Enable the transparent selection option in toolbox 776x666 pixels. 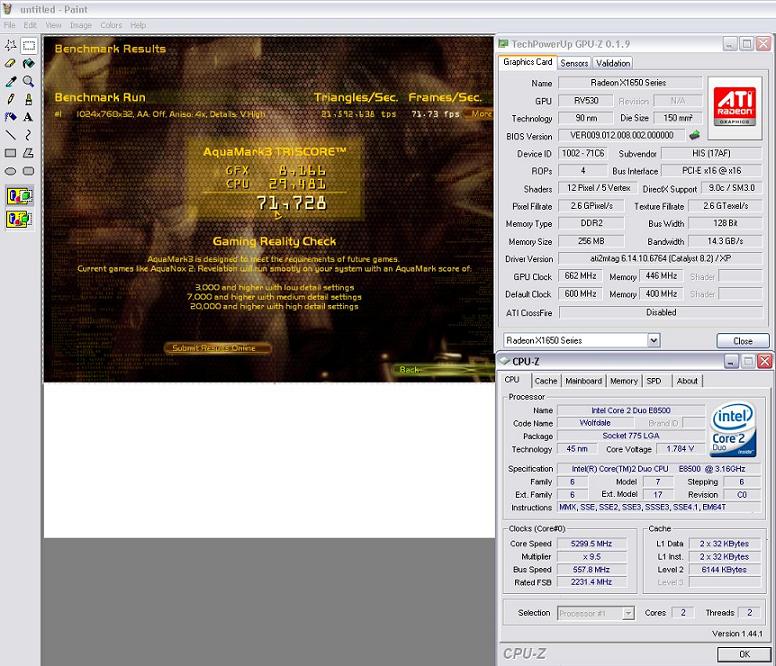tap(19, 219)
